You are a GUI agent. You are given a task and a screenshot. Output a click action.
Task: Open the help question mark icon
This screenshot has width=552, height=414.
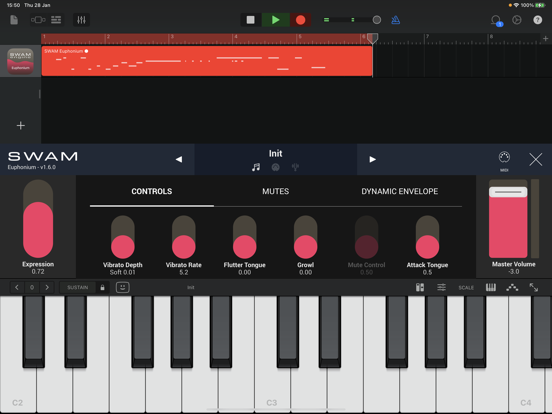538,20
